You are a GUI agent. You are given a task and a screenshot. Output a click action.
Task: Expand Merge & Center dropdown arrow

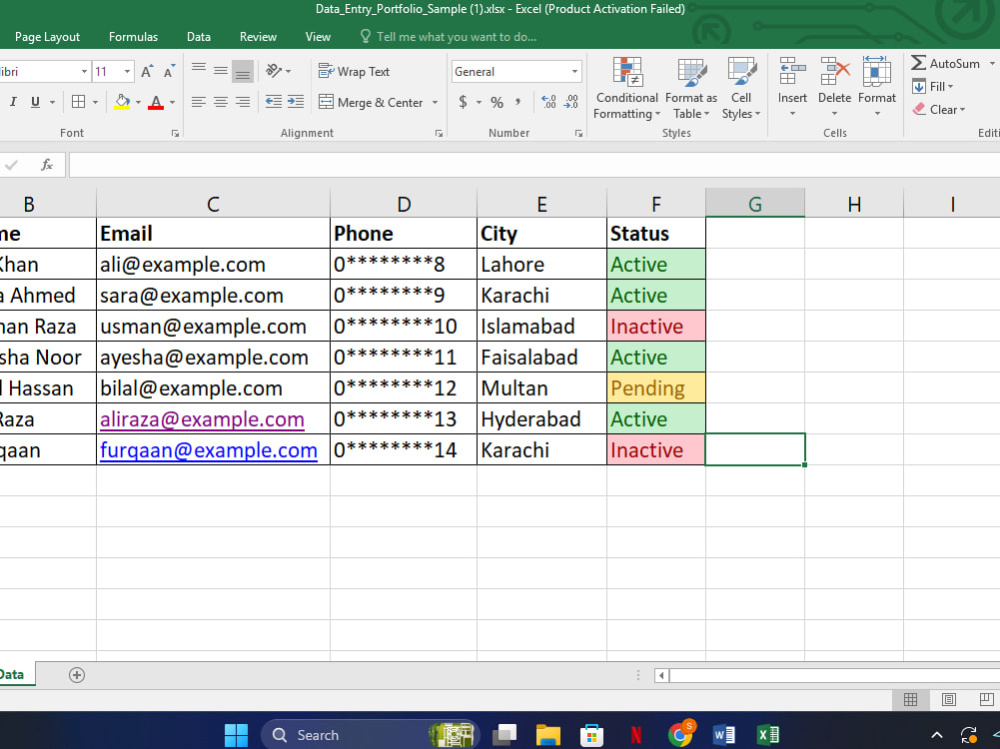pyautogui.click(x=435, y=102)
